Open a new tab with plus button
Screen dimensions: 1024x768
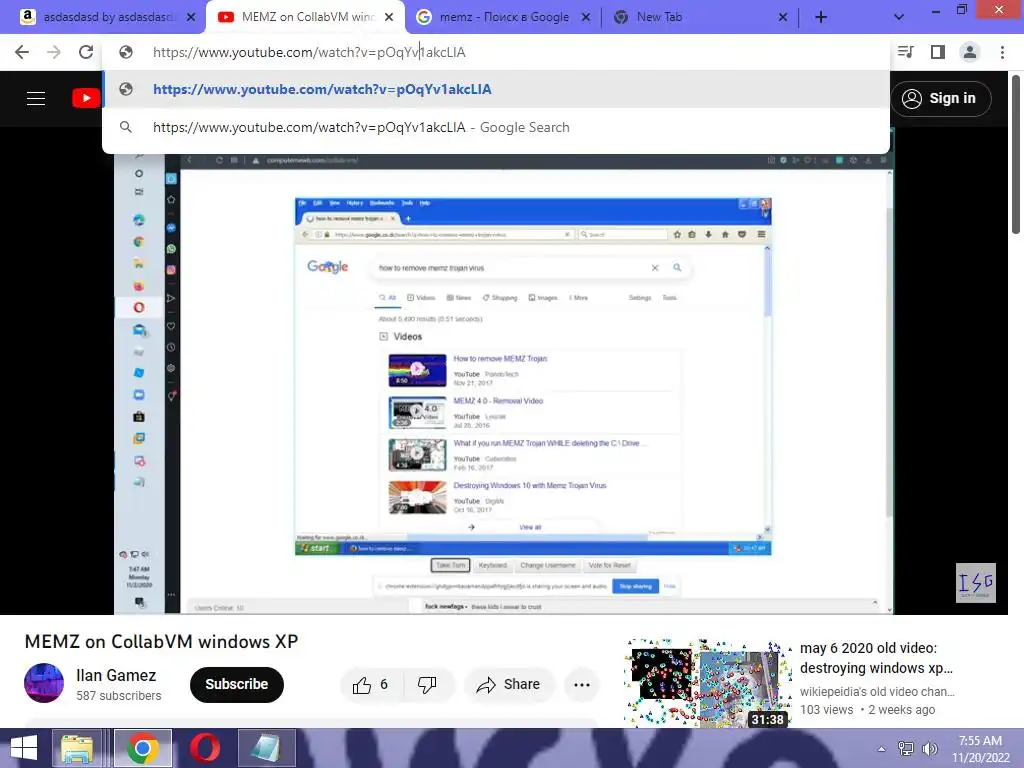coord(821,18)
